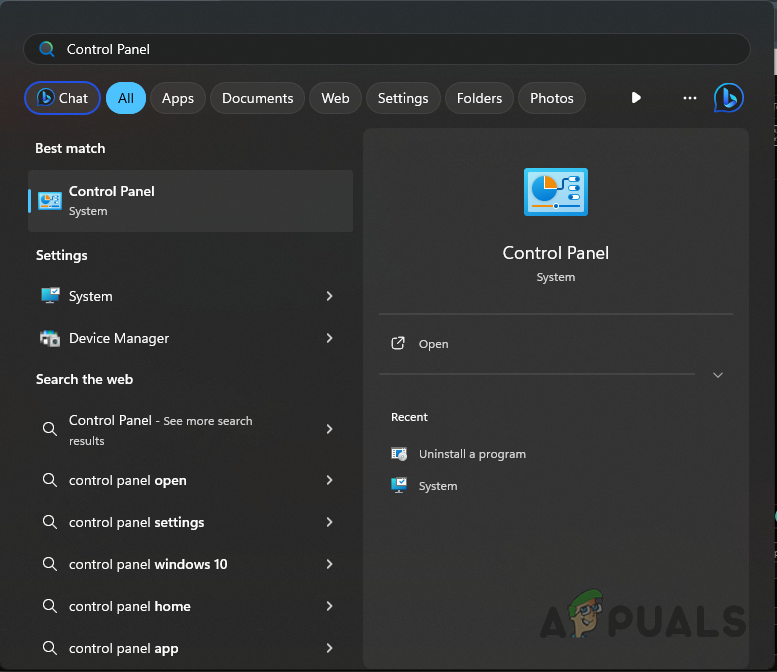777x672 pixels.
Task: Select the Chat filter tab
Action: pyautogui.click(x=62, y=98)
